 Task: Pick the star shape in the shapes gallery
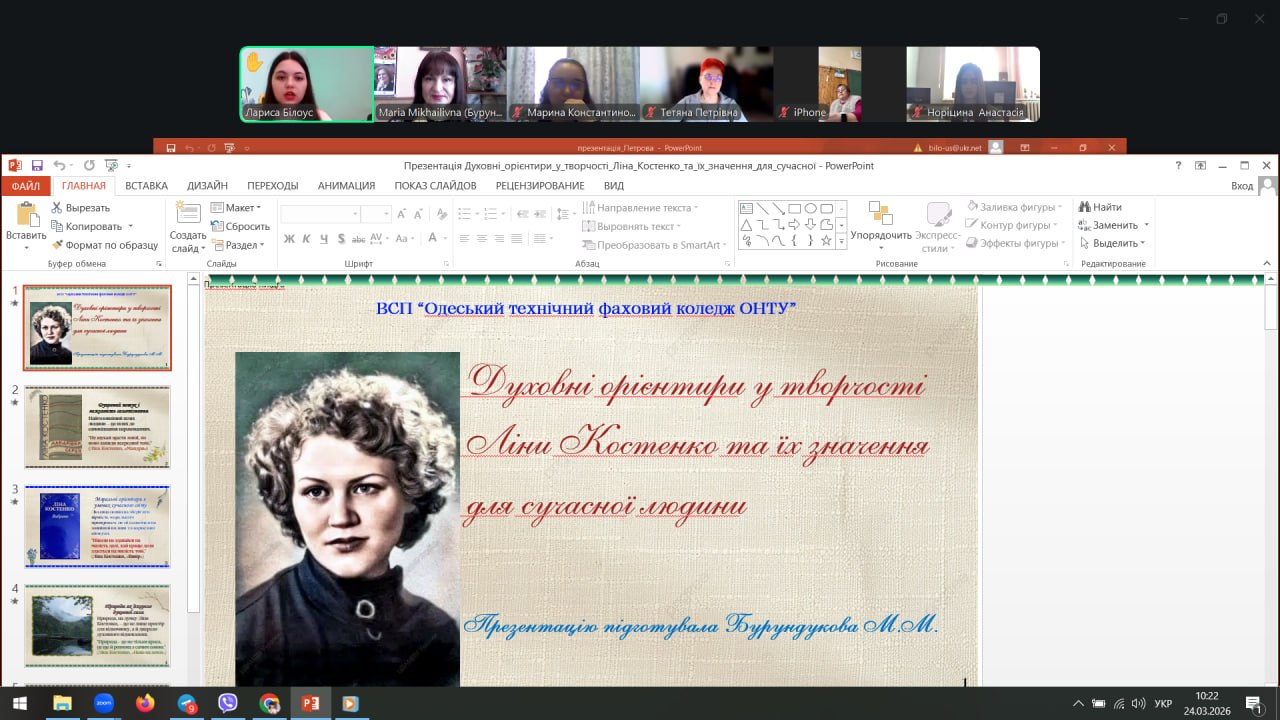click(826, 240)
